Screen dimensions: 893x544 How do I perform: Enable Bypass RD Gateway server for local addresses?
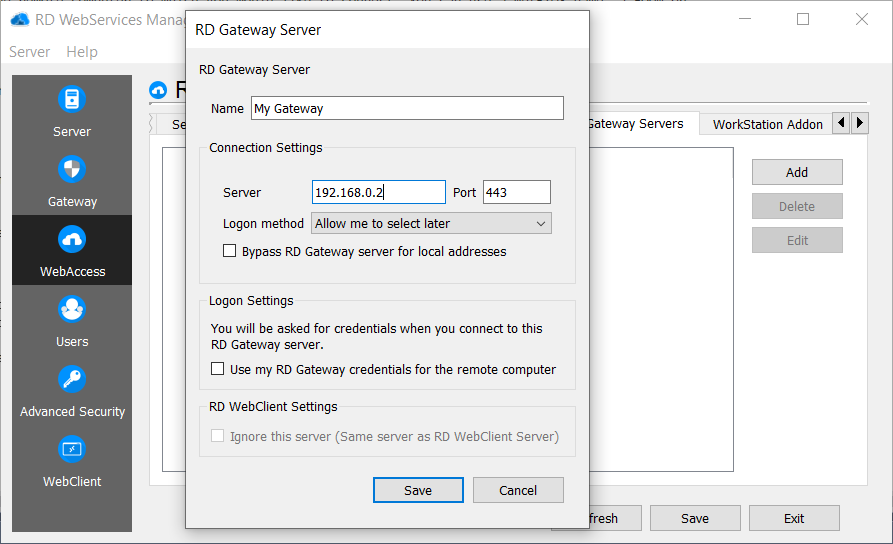pos(230,252)
